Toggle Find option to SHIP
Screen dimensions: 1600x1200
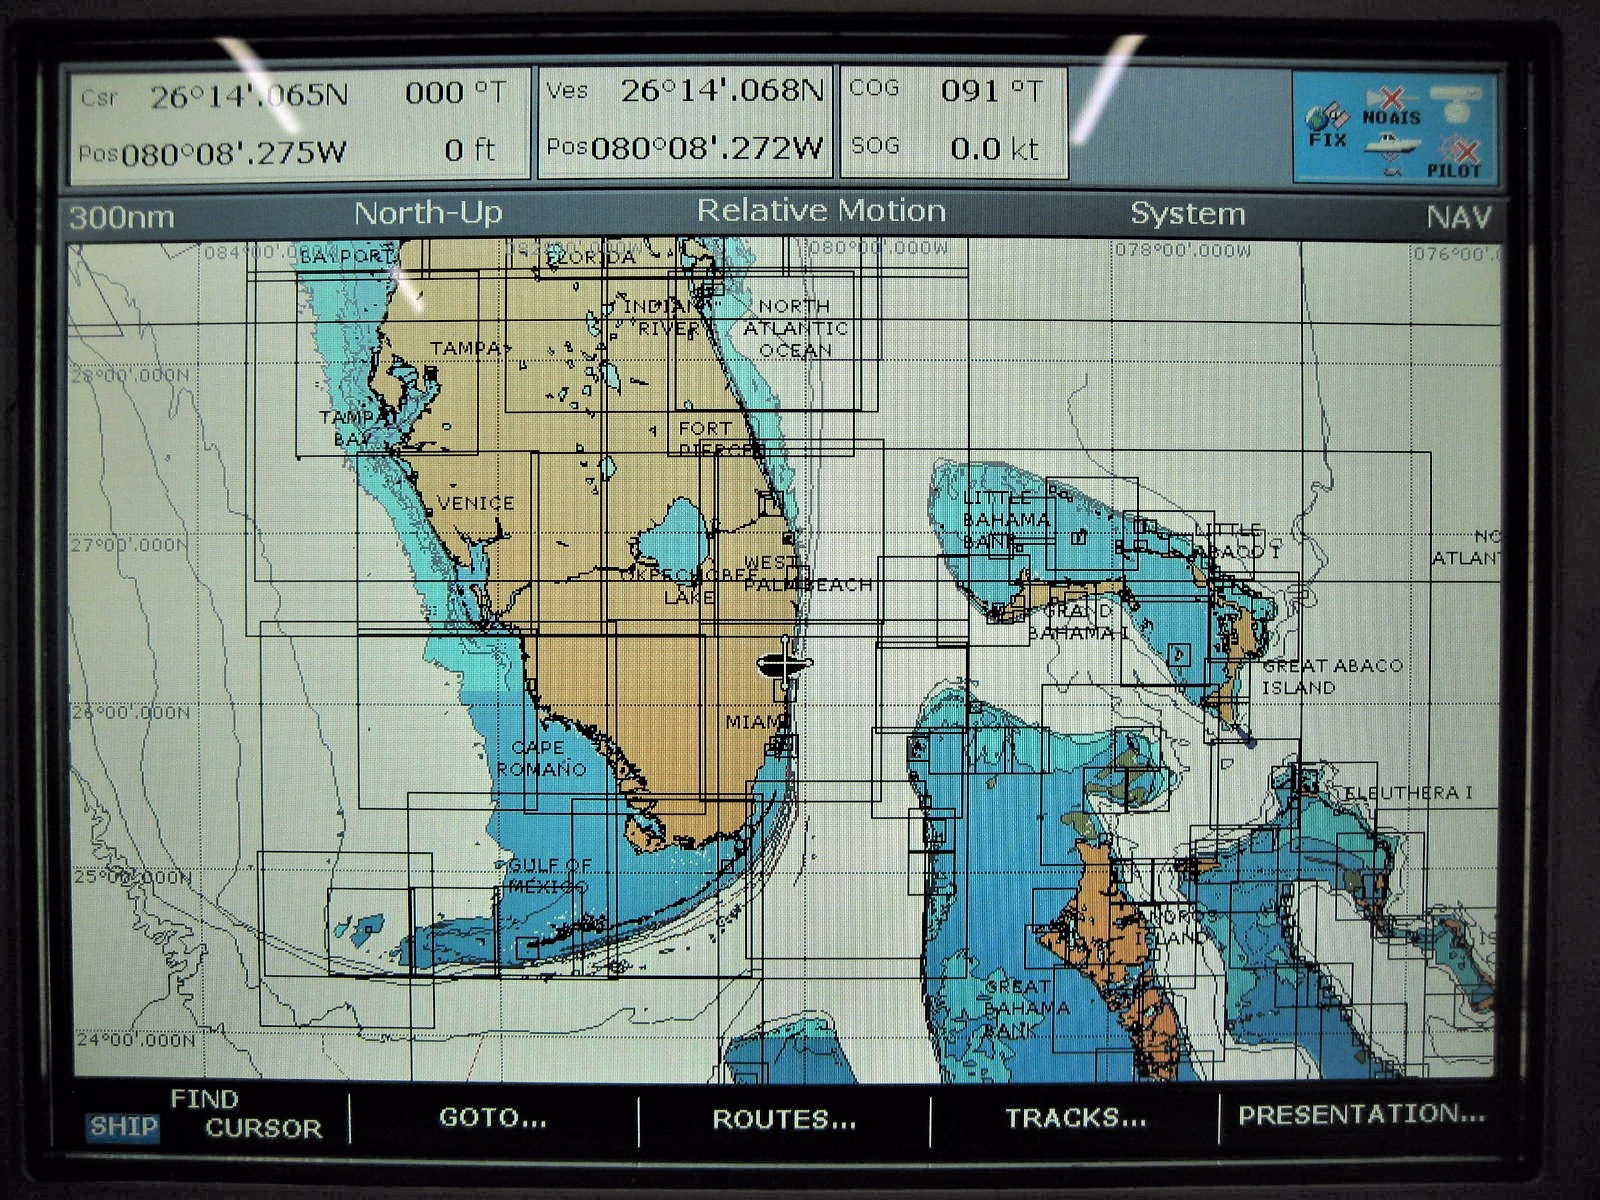pos(123,1127)
